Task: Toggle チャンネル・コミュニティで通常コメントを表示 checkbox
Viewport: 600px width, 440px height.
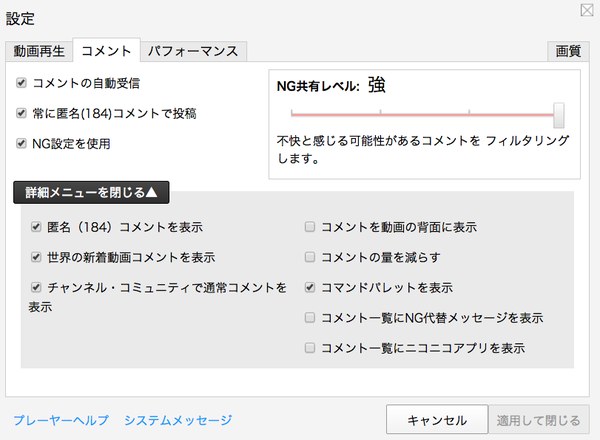Action: point(36,287)
